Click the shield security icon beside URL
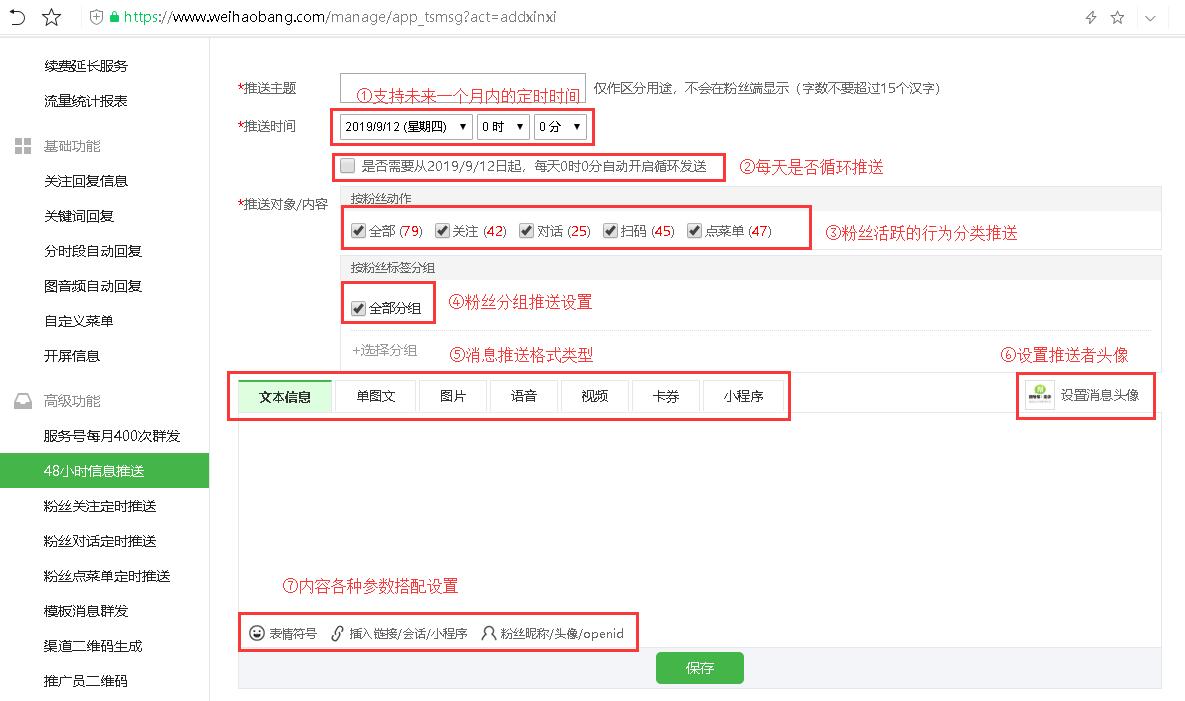The height and width of the screenshot is (701, 1185). (x=96, y=17)
